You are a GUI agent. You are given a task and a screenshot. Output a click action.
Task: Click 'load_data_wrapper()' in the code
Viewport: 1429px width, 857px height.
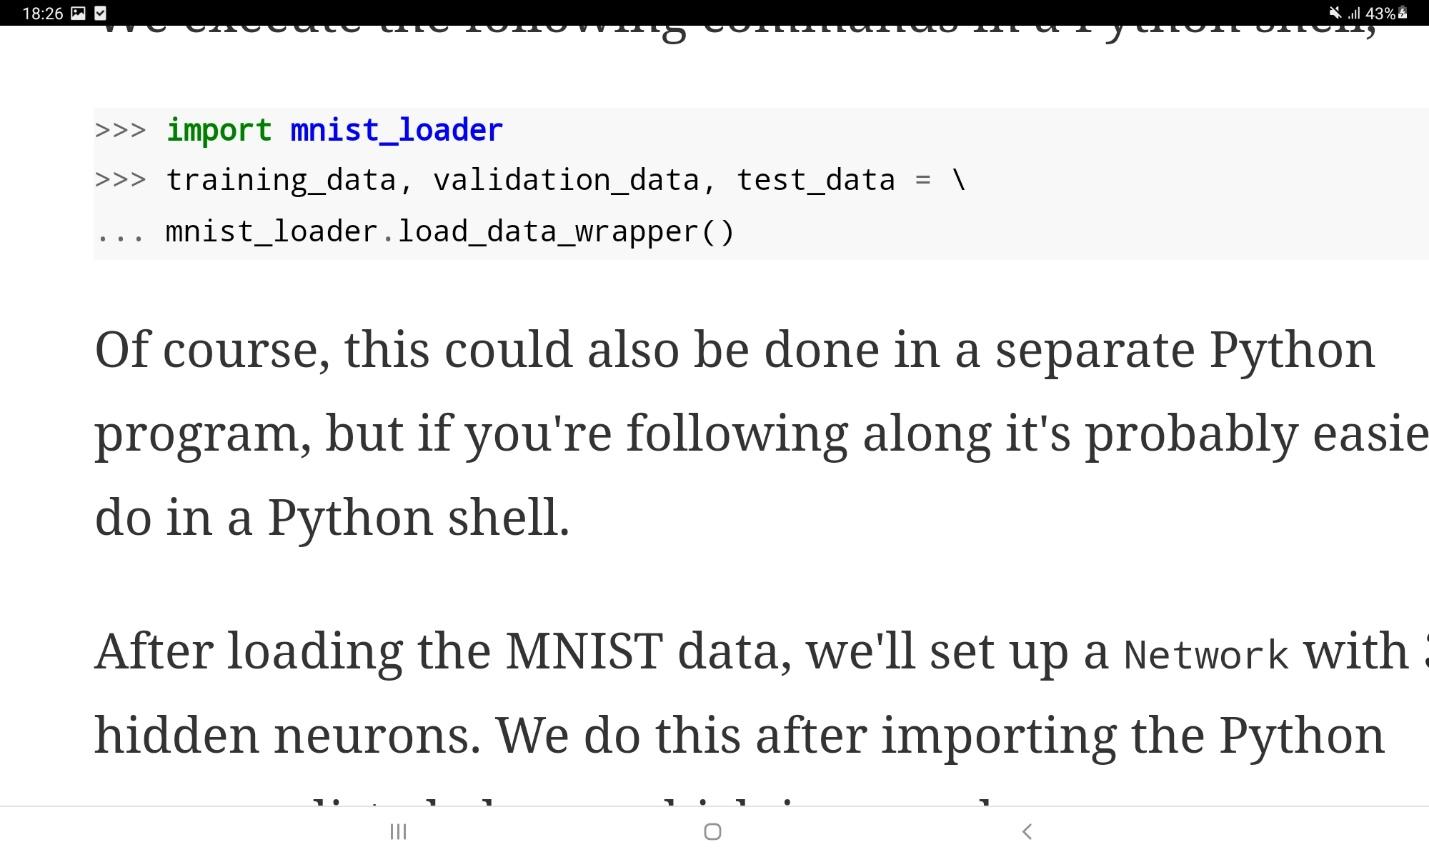(x=566, y=231)
